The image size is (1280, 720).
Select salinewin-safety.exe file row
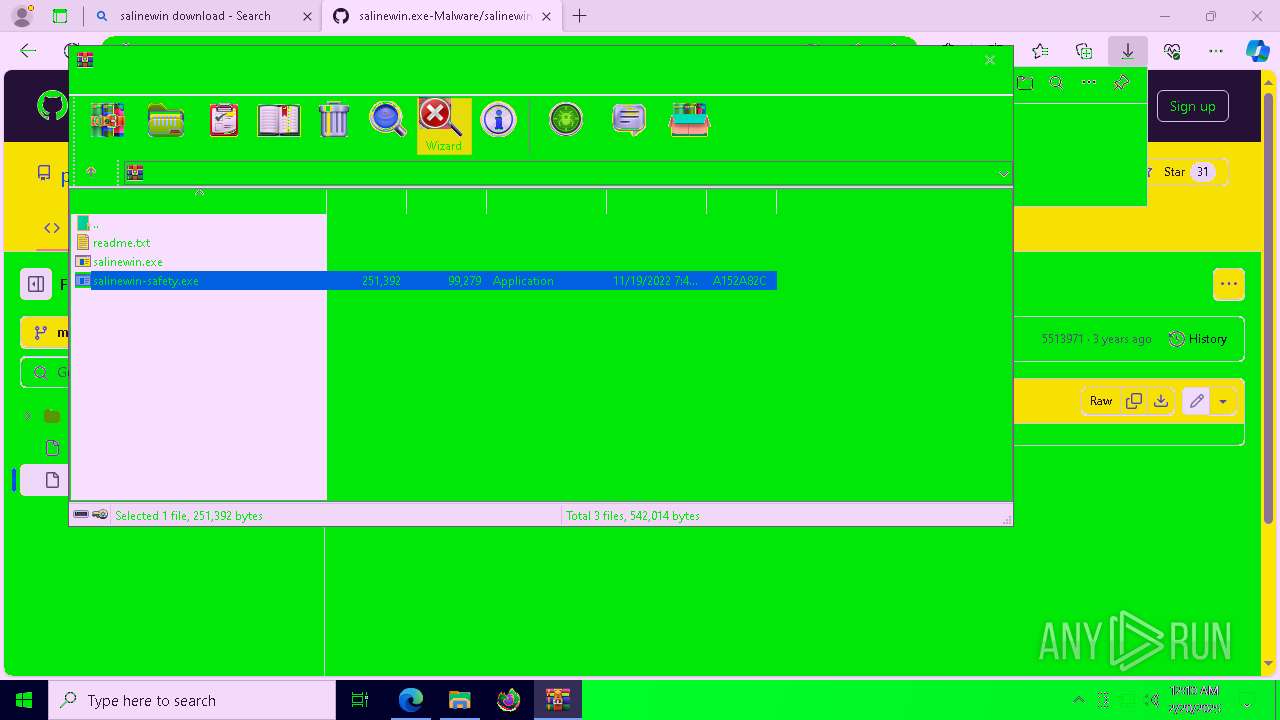pos(426,281)
